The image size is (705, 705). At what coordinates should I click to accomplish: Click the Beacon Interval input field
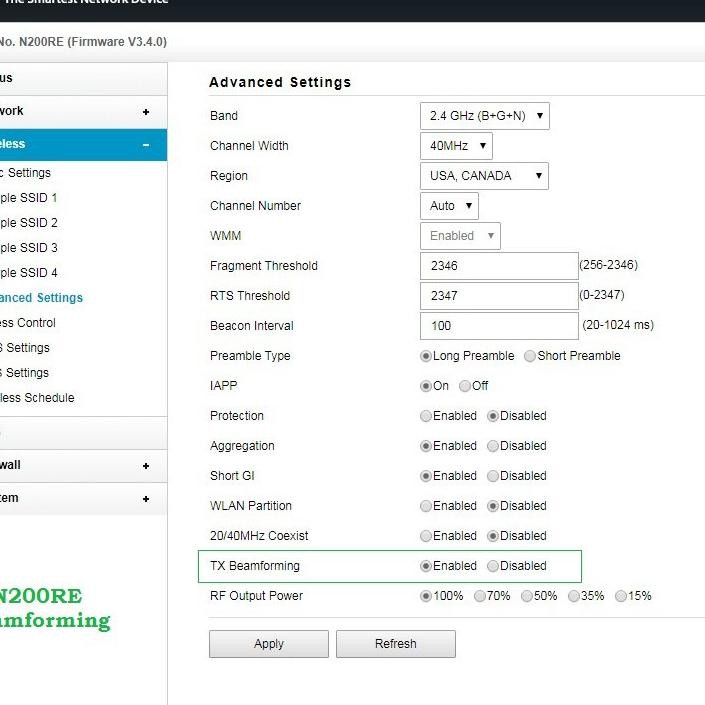pyautogui.click(x=498, y=326)
